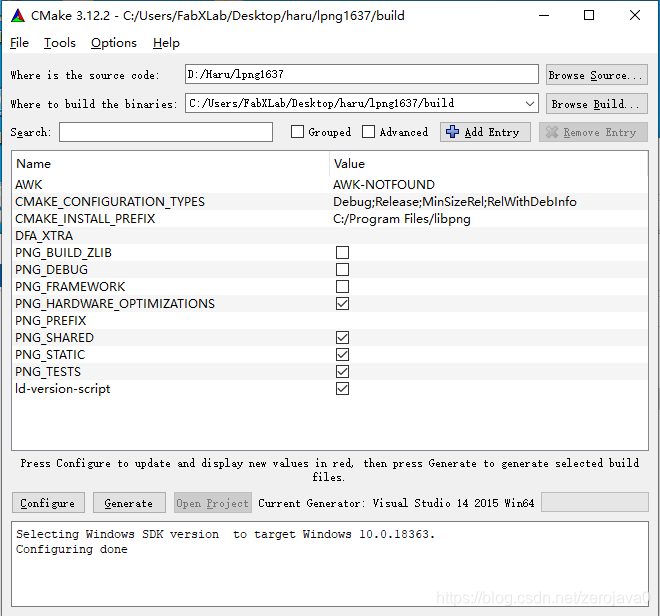
Task: Select the PNG_STATIC name
Action: click(50, 355)
